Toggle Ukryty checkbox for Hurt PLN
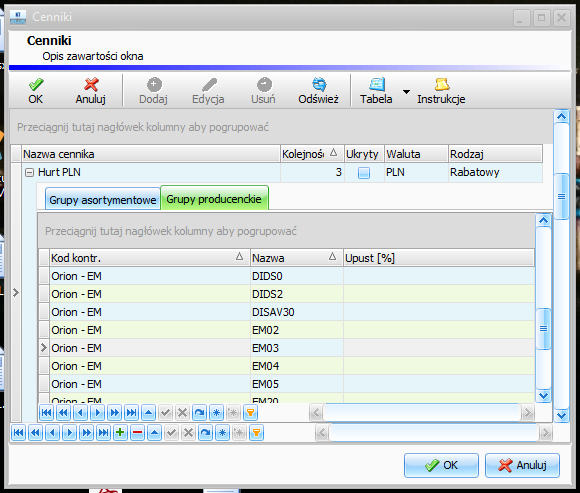The height and width of the screenshot is (493, 580). (x=364, y=173)
